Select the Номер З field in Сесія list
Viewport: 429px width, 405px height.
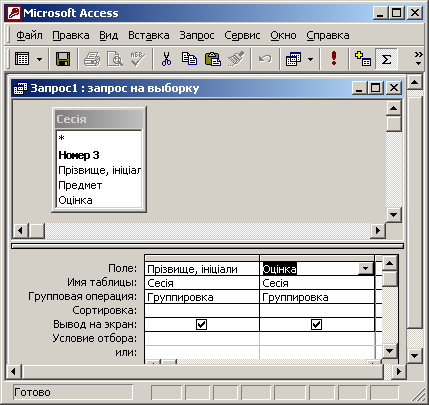coord(99,155)
